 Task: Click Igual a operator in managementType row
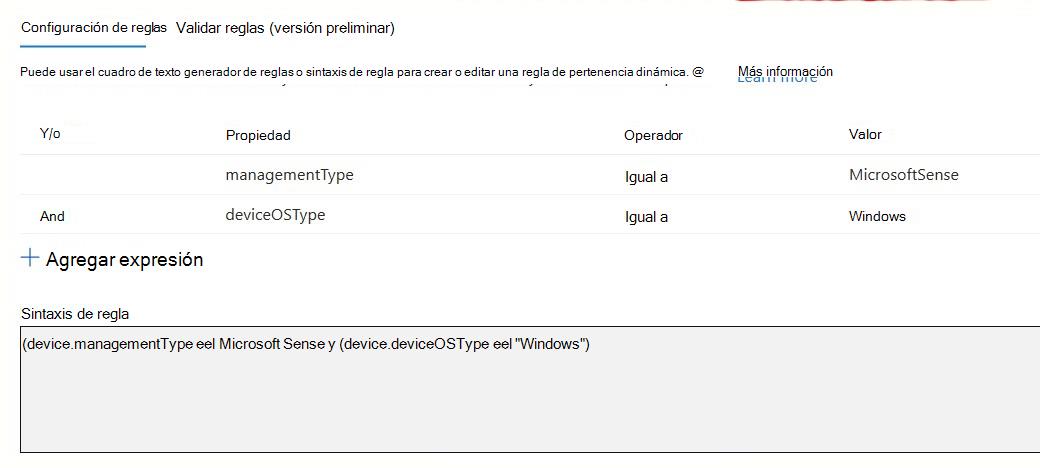646,177
